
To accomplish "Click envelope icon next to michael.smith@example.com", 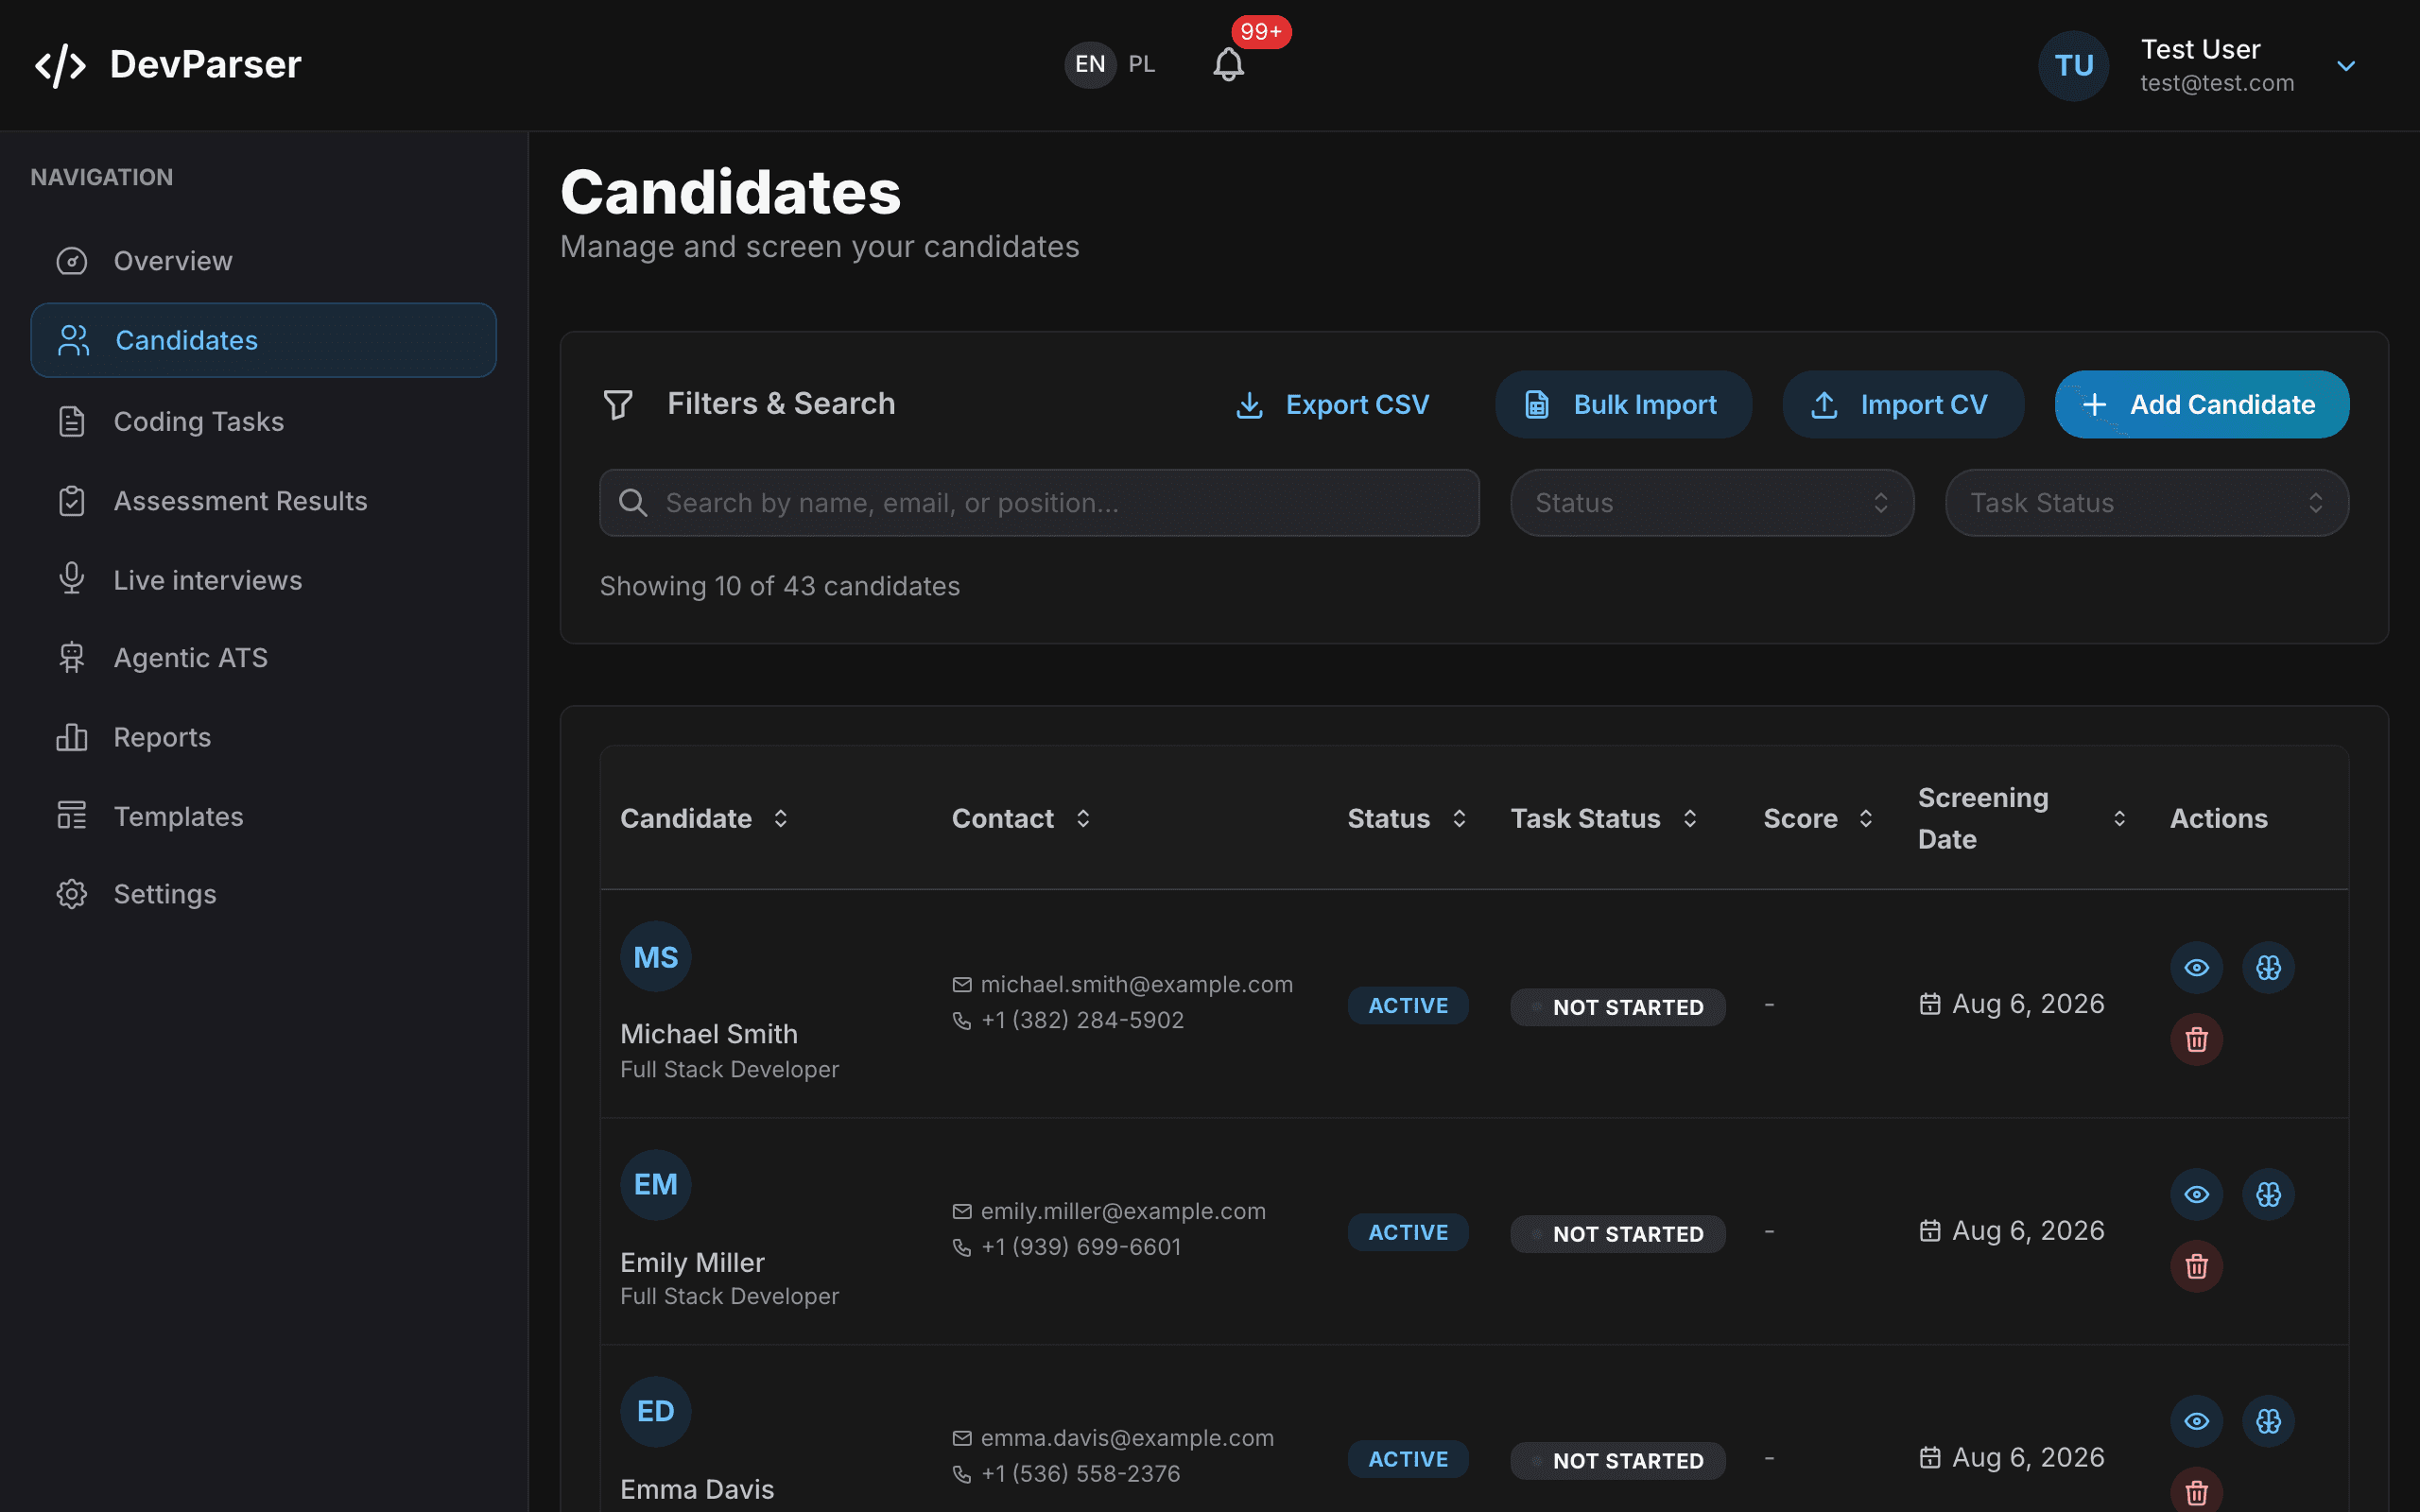I will pyautogui.click(x=962, y=985).
